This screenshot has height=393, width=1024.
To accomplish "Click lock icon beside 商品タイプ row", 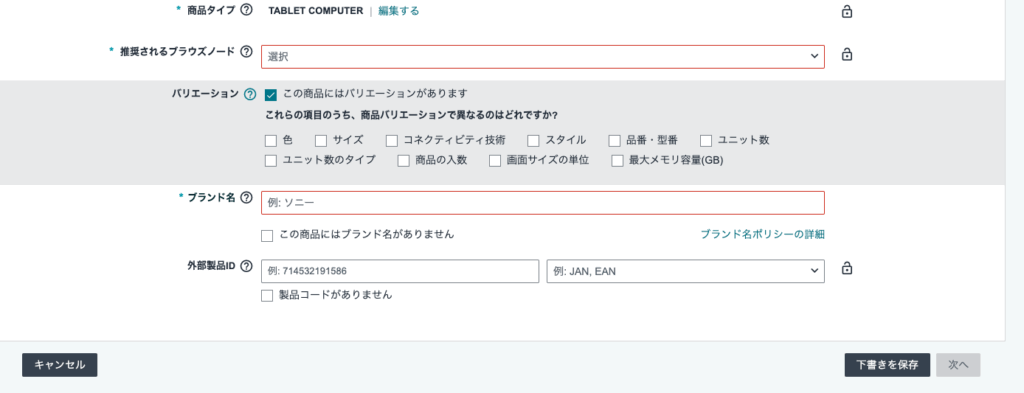I will point(846,11).
